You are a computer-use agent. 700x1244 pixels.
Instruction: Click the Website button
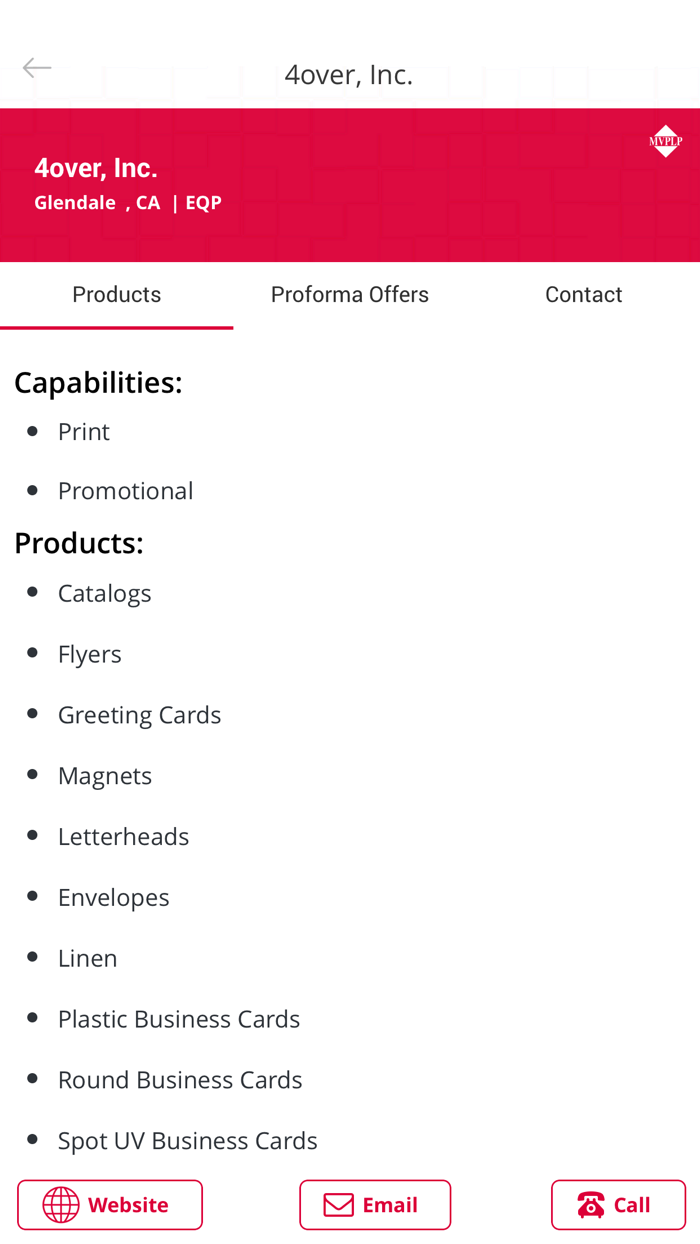(110, 1205)
